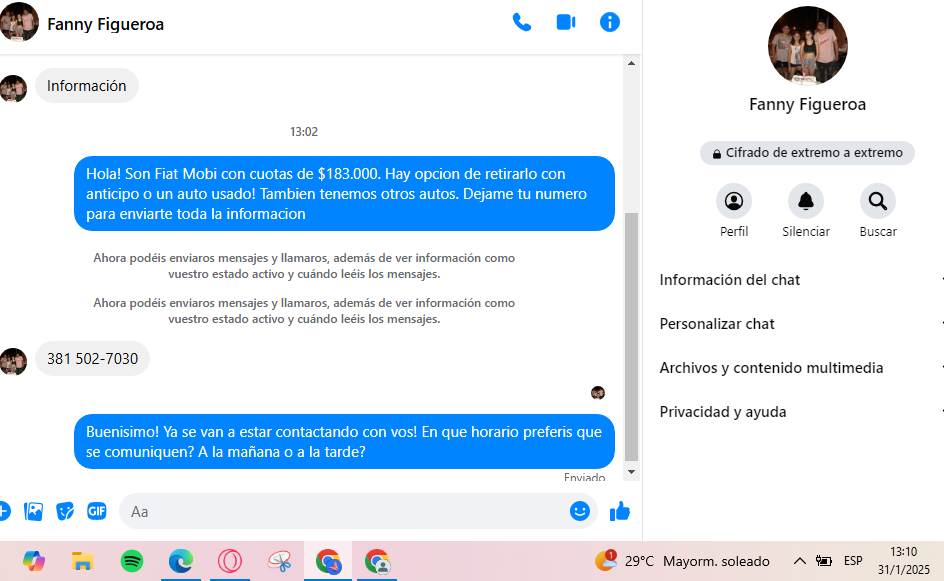The width and height of the screenshot is (944, 581).
Task: Start a video call from the header
Action: pos(566,22)
